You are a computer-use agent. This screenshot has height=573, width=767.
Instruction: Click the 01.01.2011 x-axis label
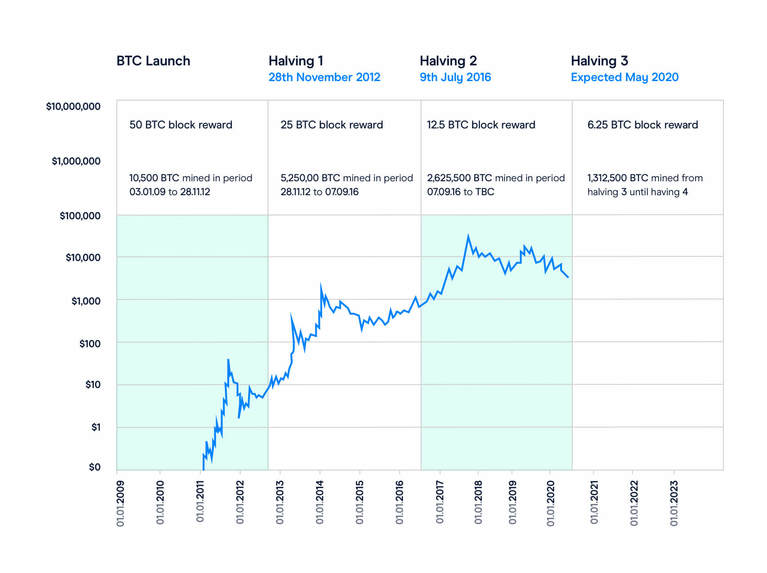tap(200, 502)
